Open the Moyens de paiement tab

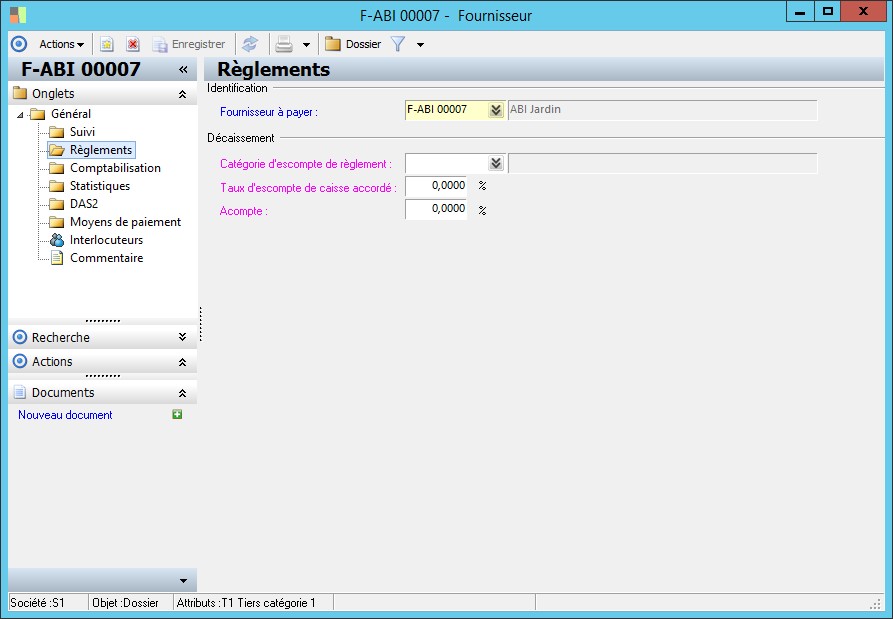click(x=125, y=222)
